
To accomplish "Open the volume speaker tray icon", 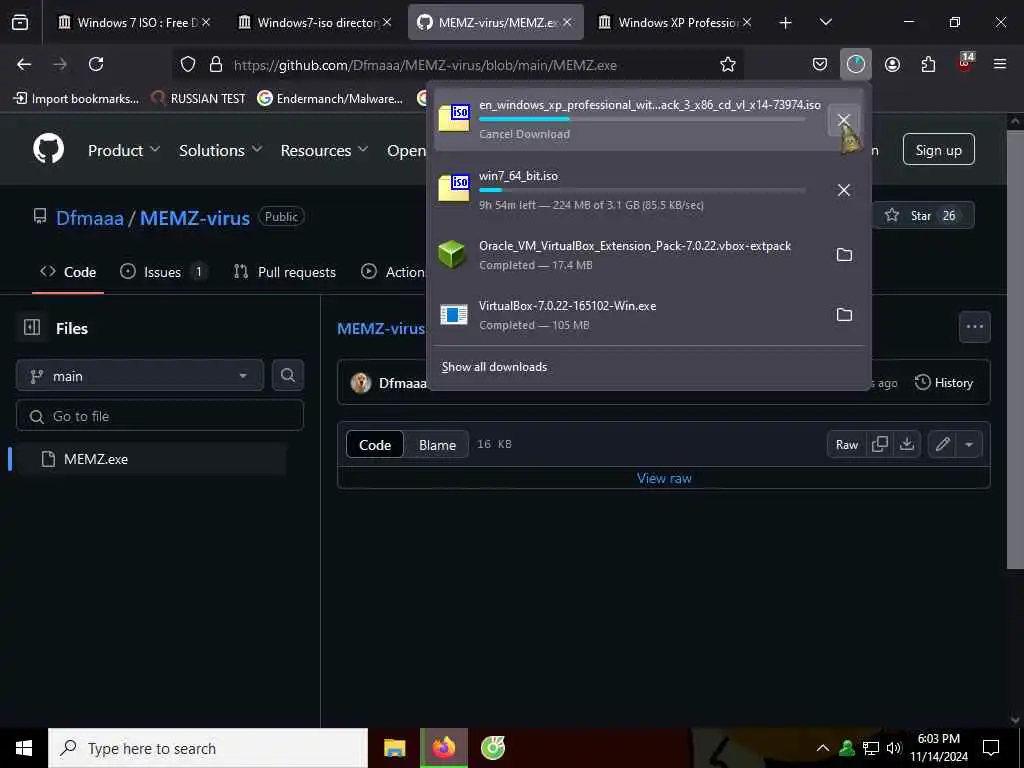I will tap(893, 748).
